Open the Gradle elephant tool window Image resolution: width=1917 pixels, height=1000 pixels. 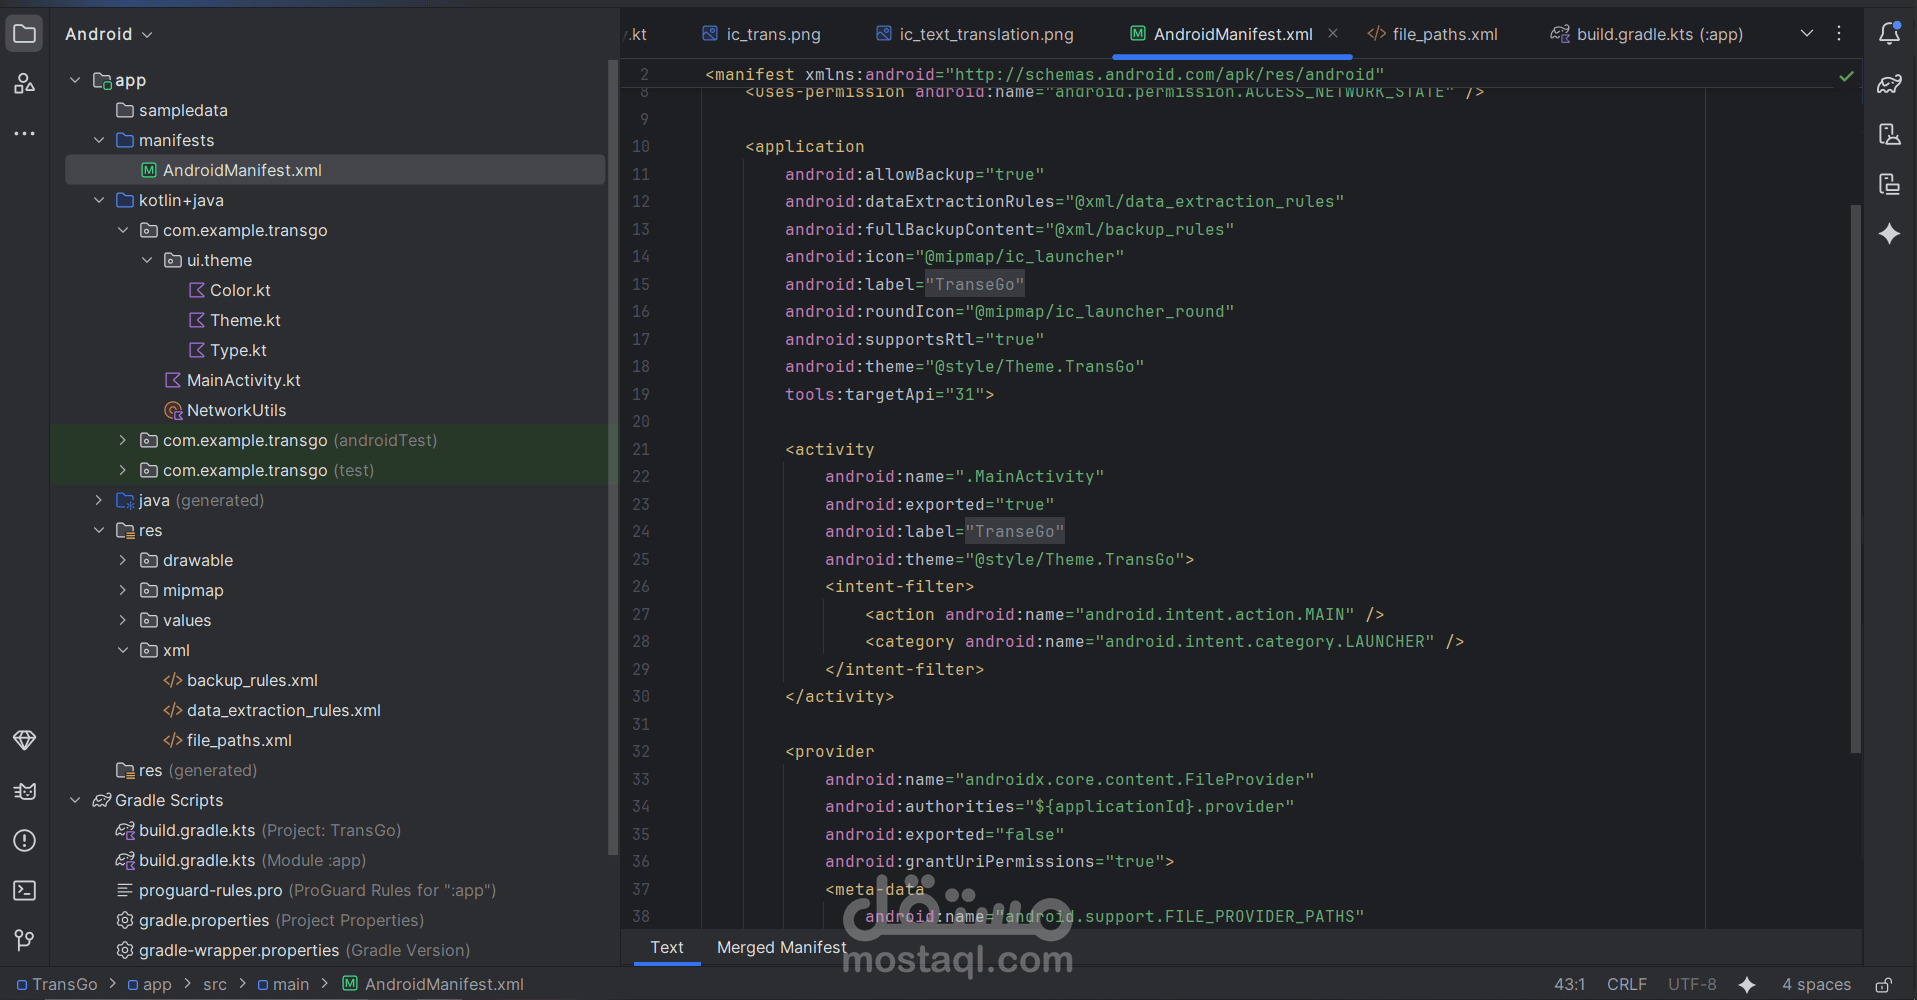(x=1889, y=84)
